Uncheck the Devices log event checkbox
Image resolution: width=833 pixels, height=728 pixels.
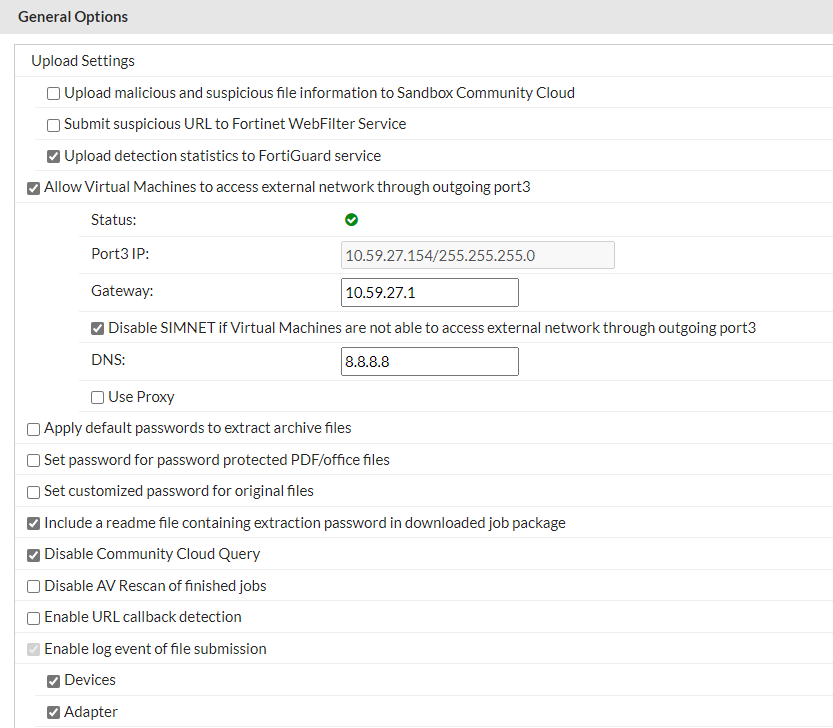tap(54, 681)
